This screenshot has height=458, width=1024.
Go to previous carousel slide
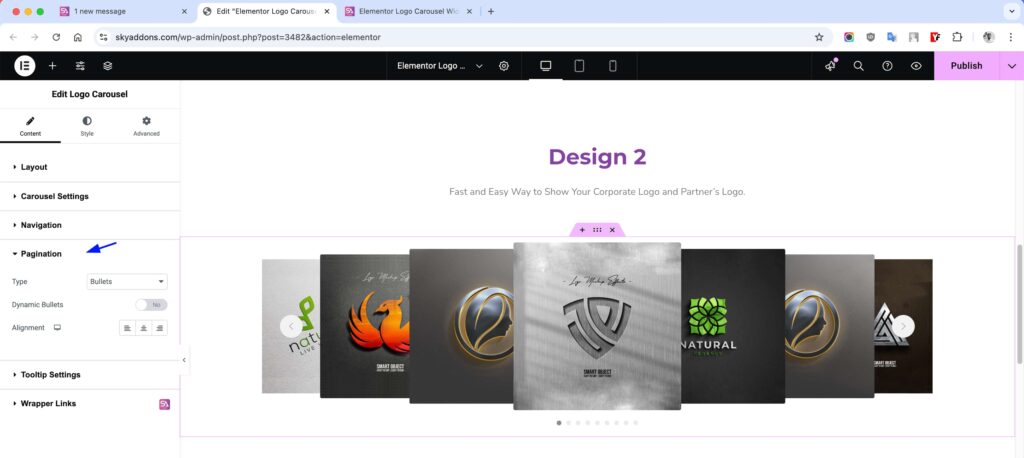click(291, 326)
